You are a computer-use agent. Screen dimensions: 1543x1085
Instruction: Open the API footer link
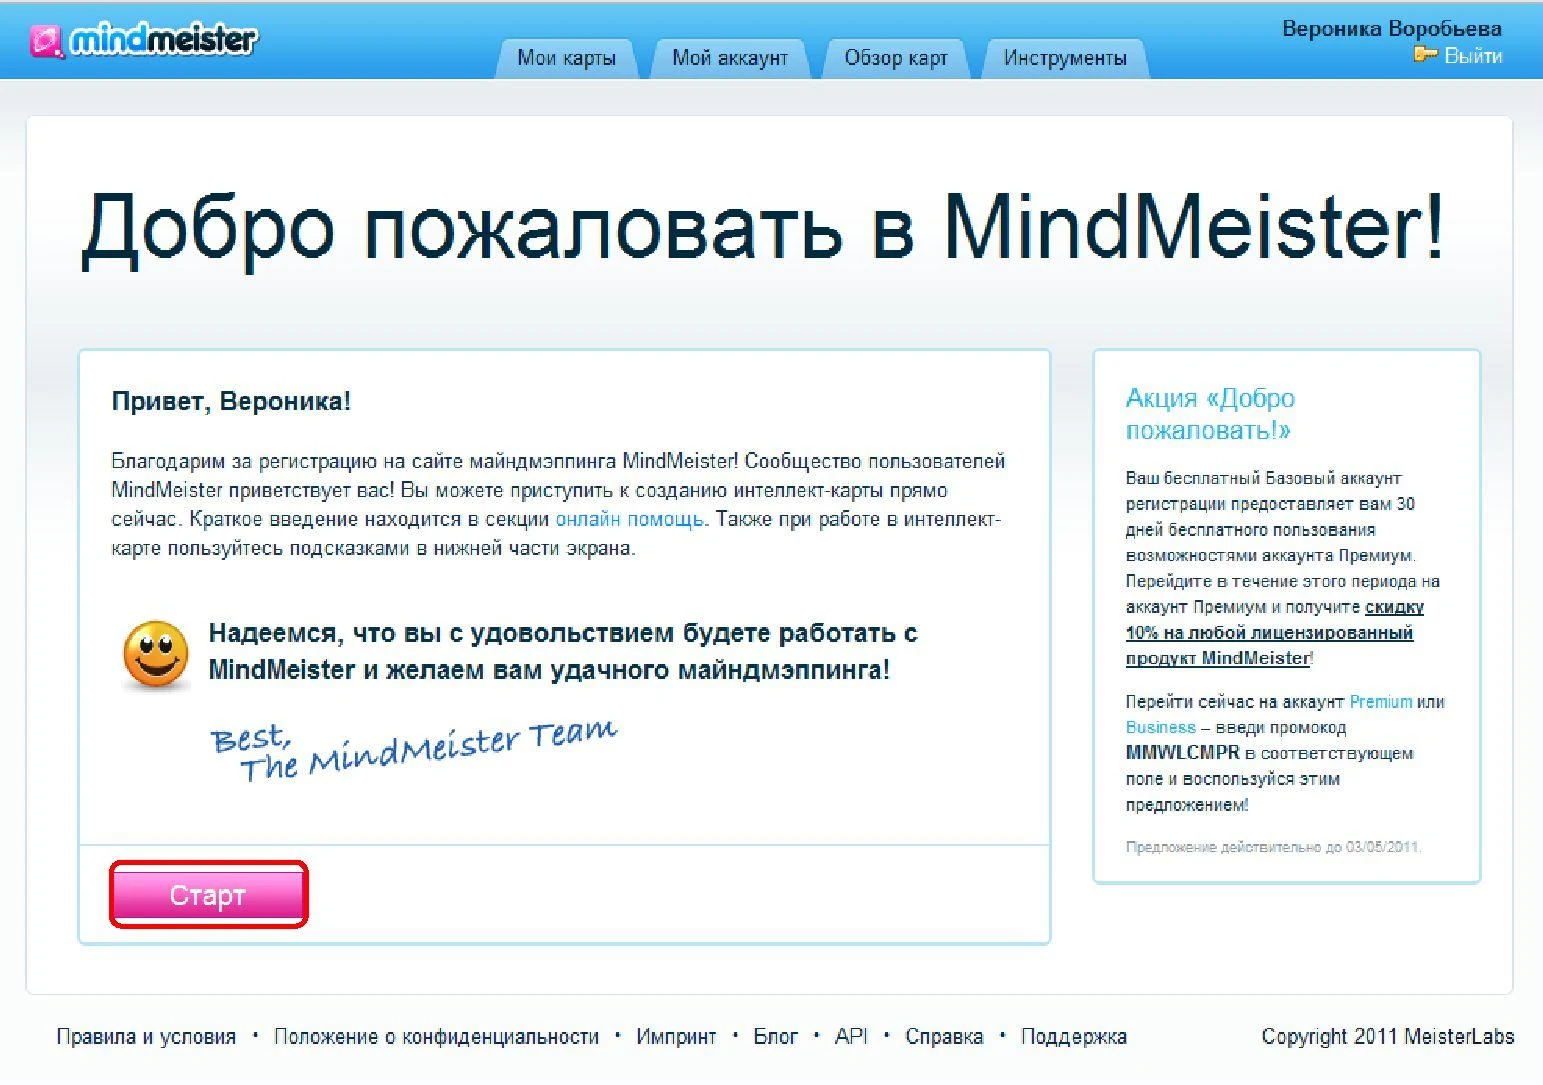(x=851, y=1037)
